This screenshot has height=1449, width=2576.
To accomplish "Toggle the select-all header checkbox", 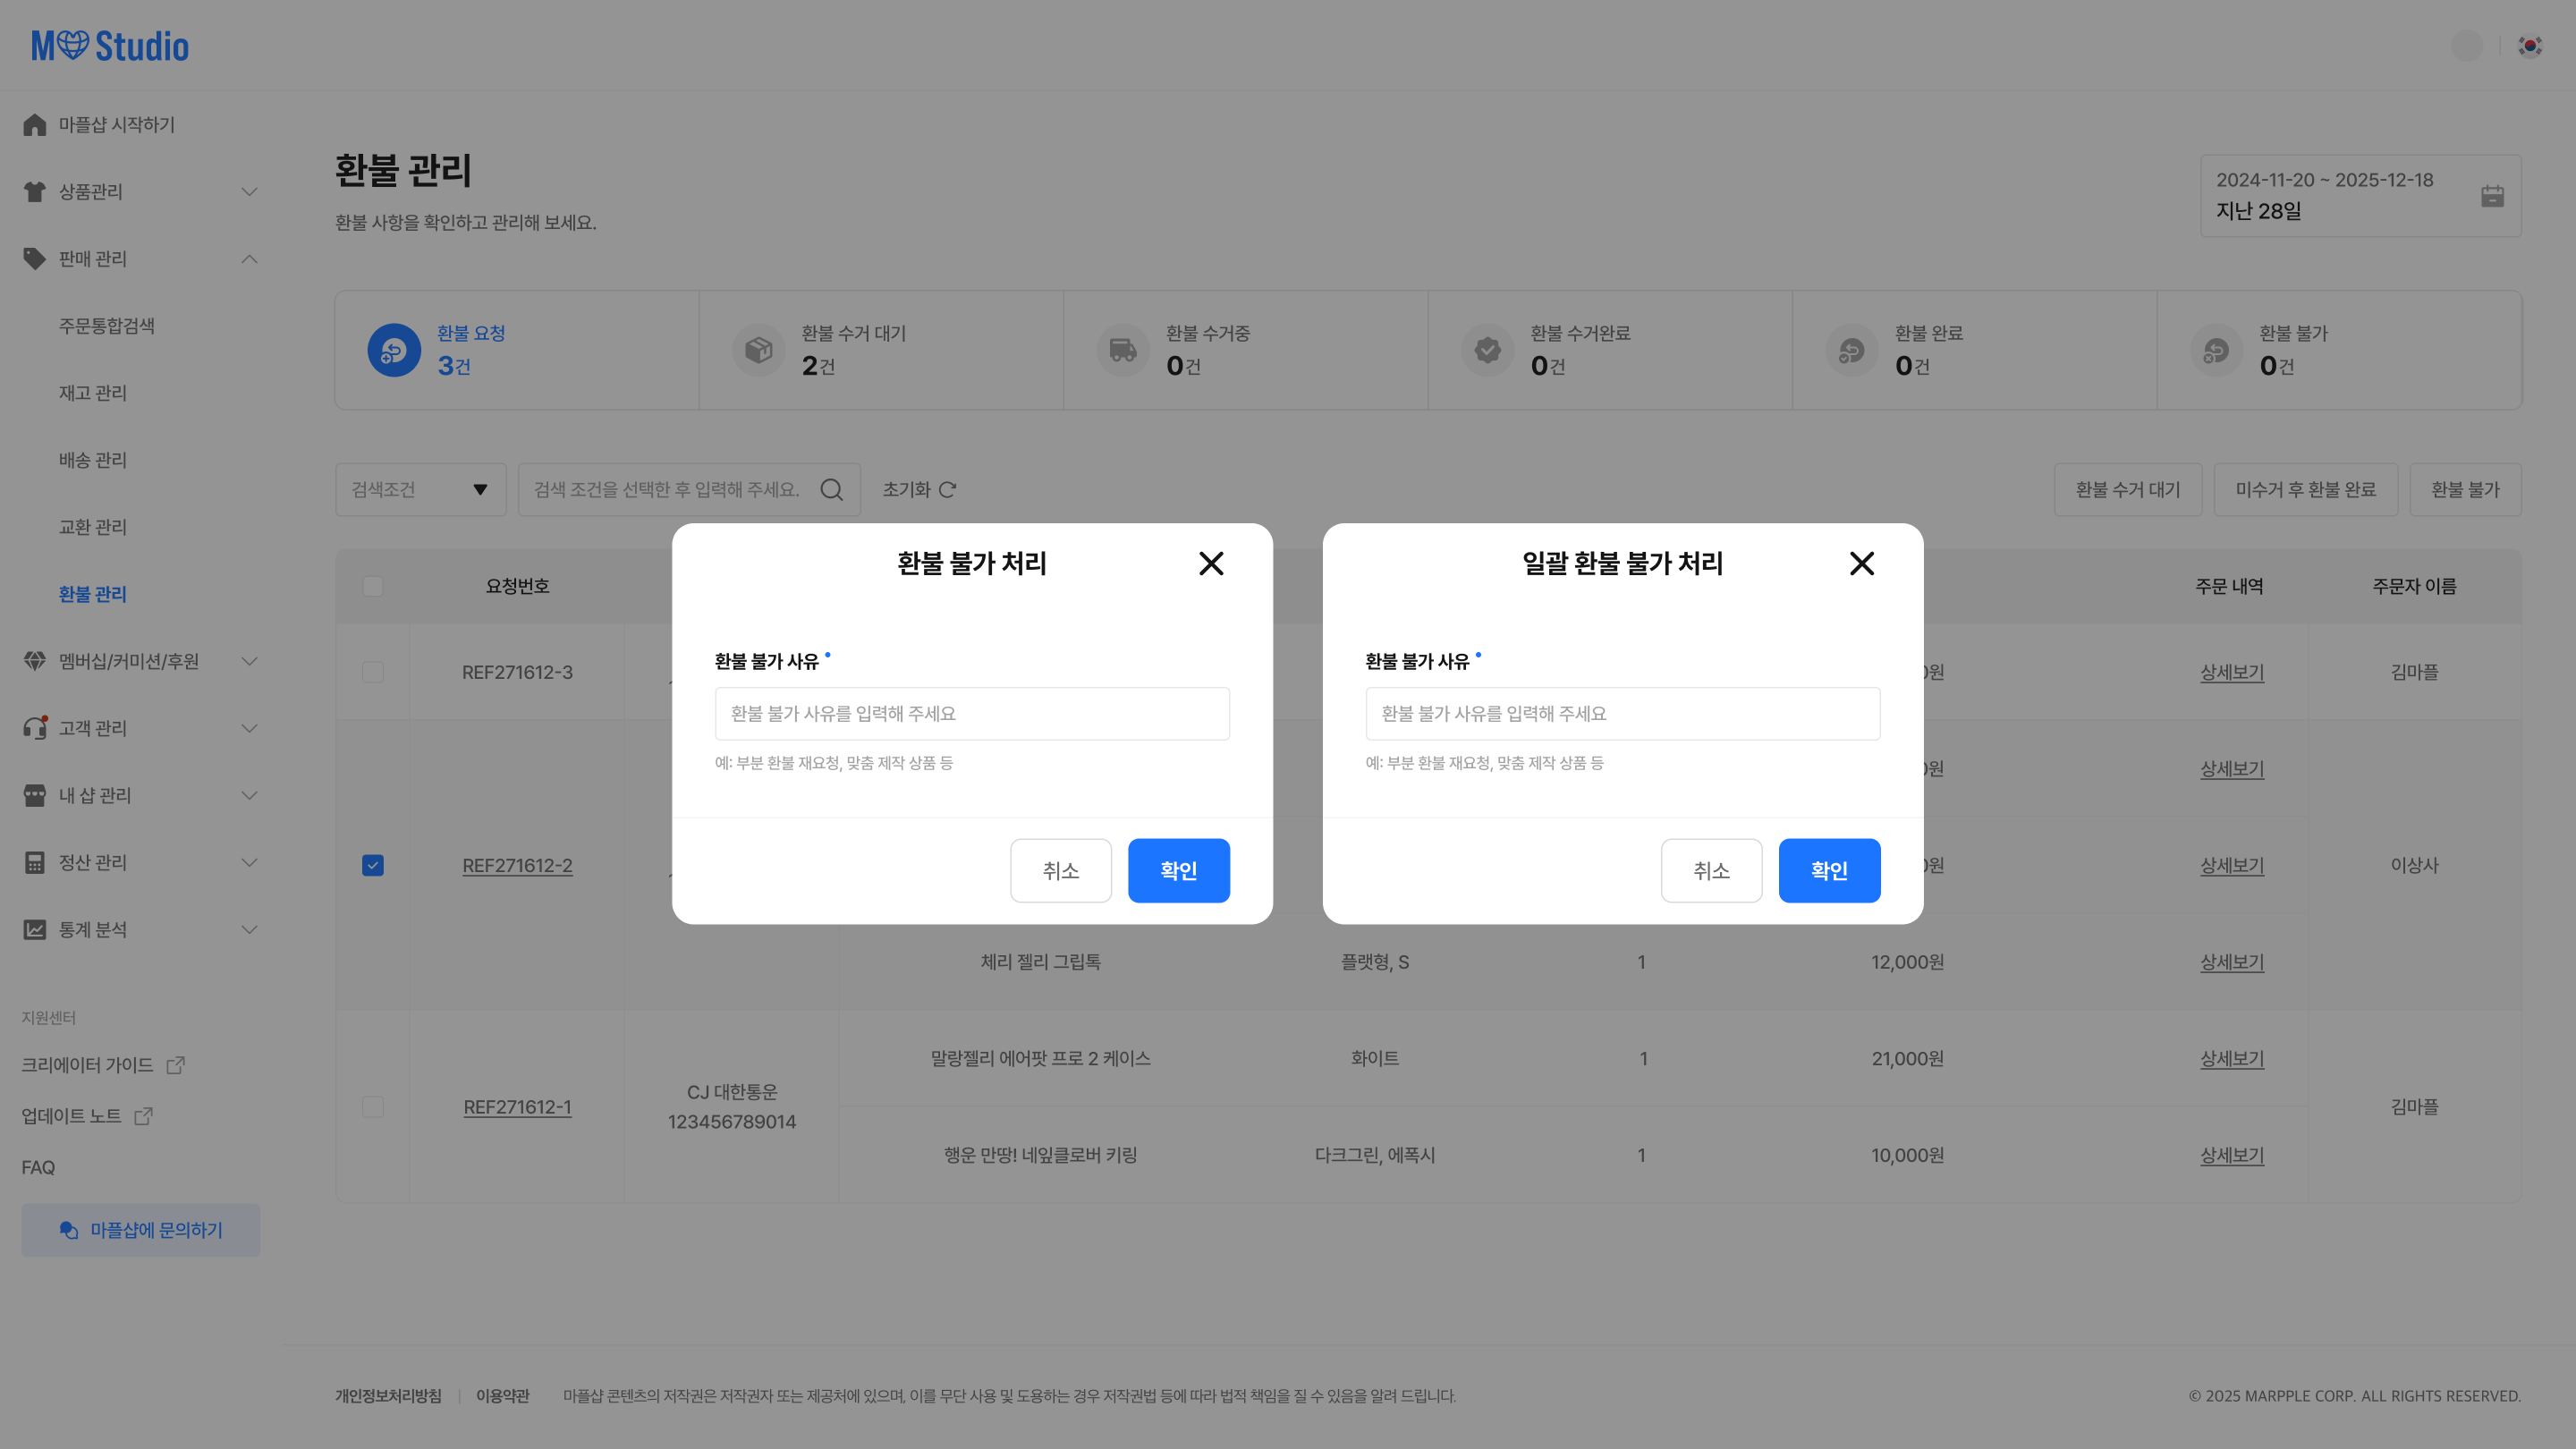I will [373, 586].
